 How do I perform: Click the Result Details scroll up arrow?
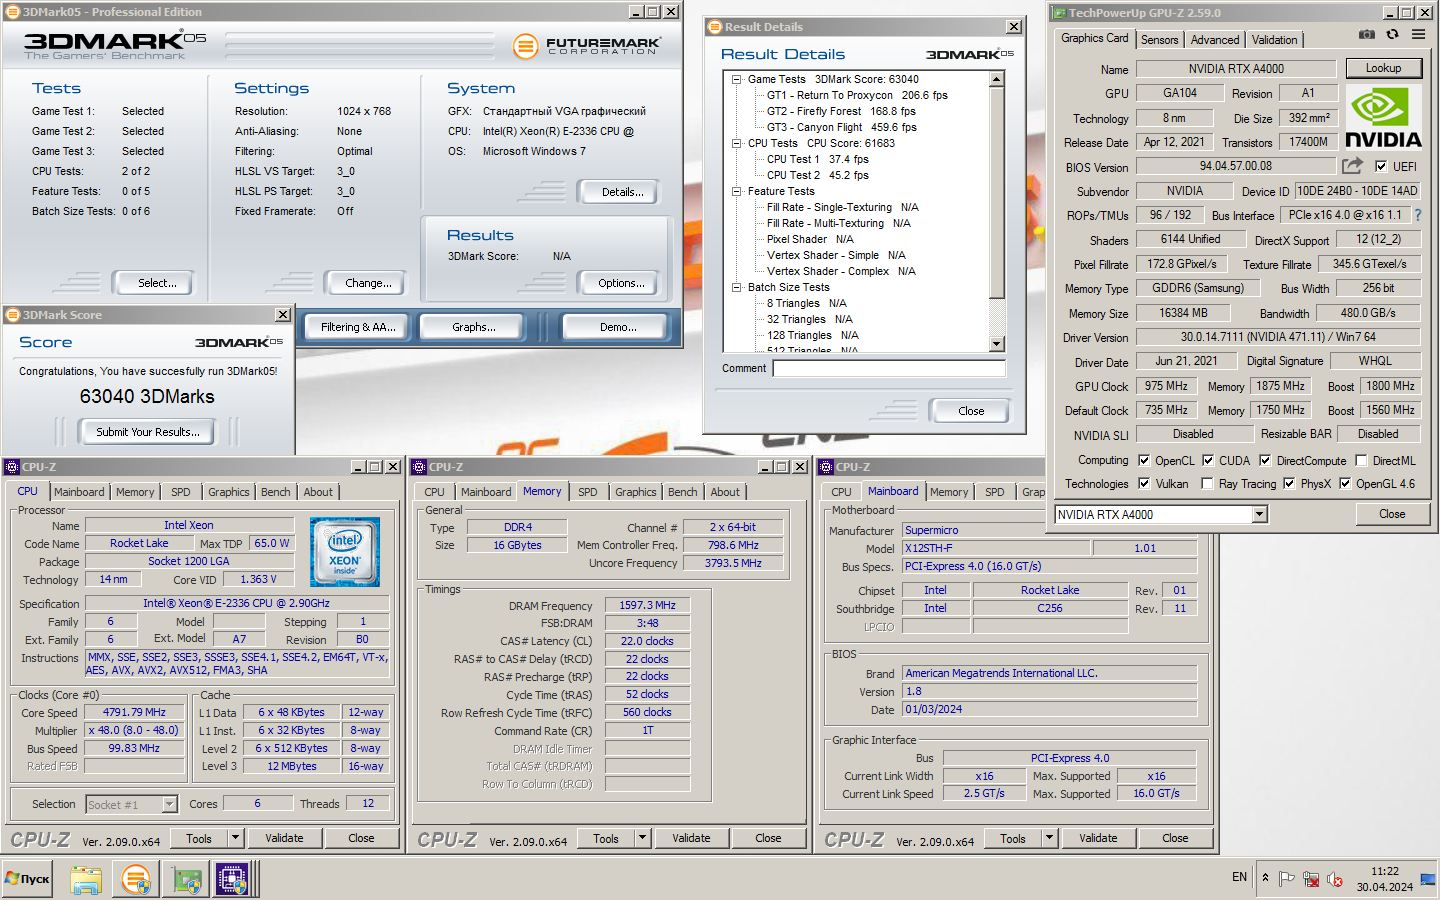(x=996, y=80)
